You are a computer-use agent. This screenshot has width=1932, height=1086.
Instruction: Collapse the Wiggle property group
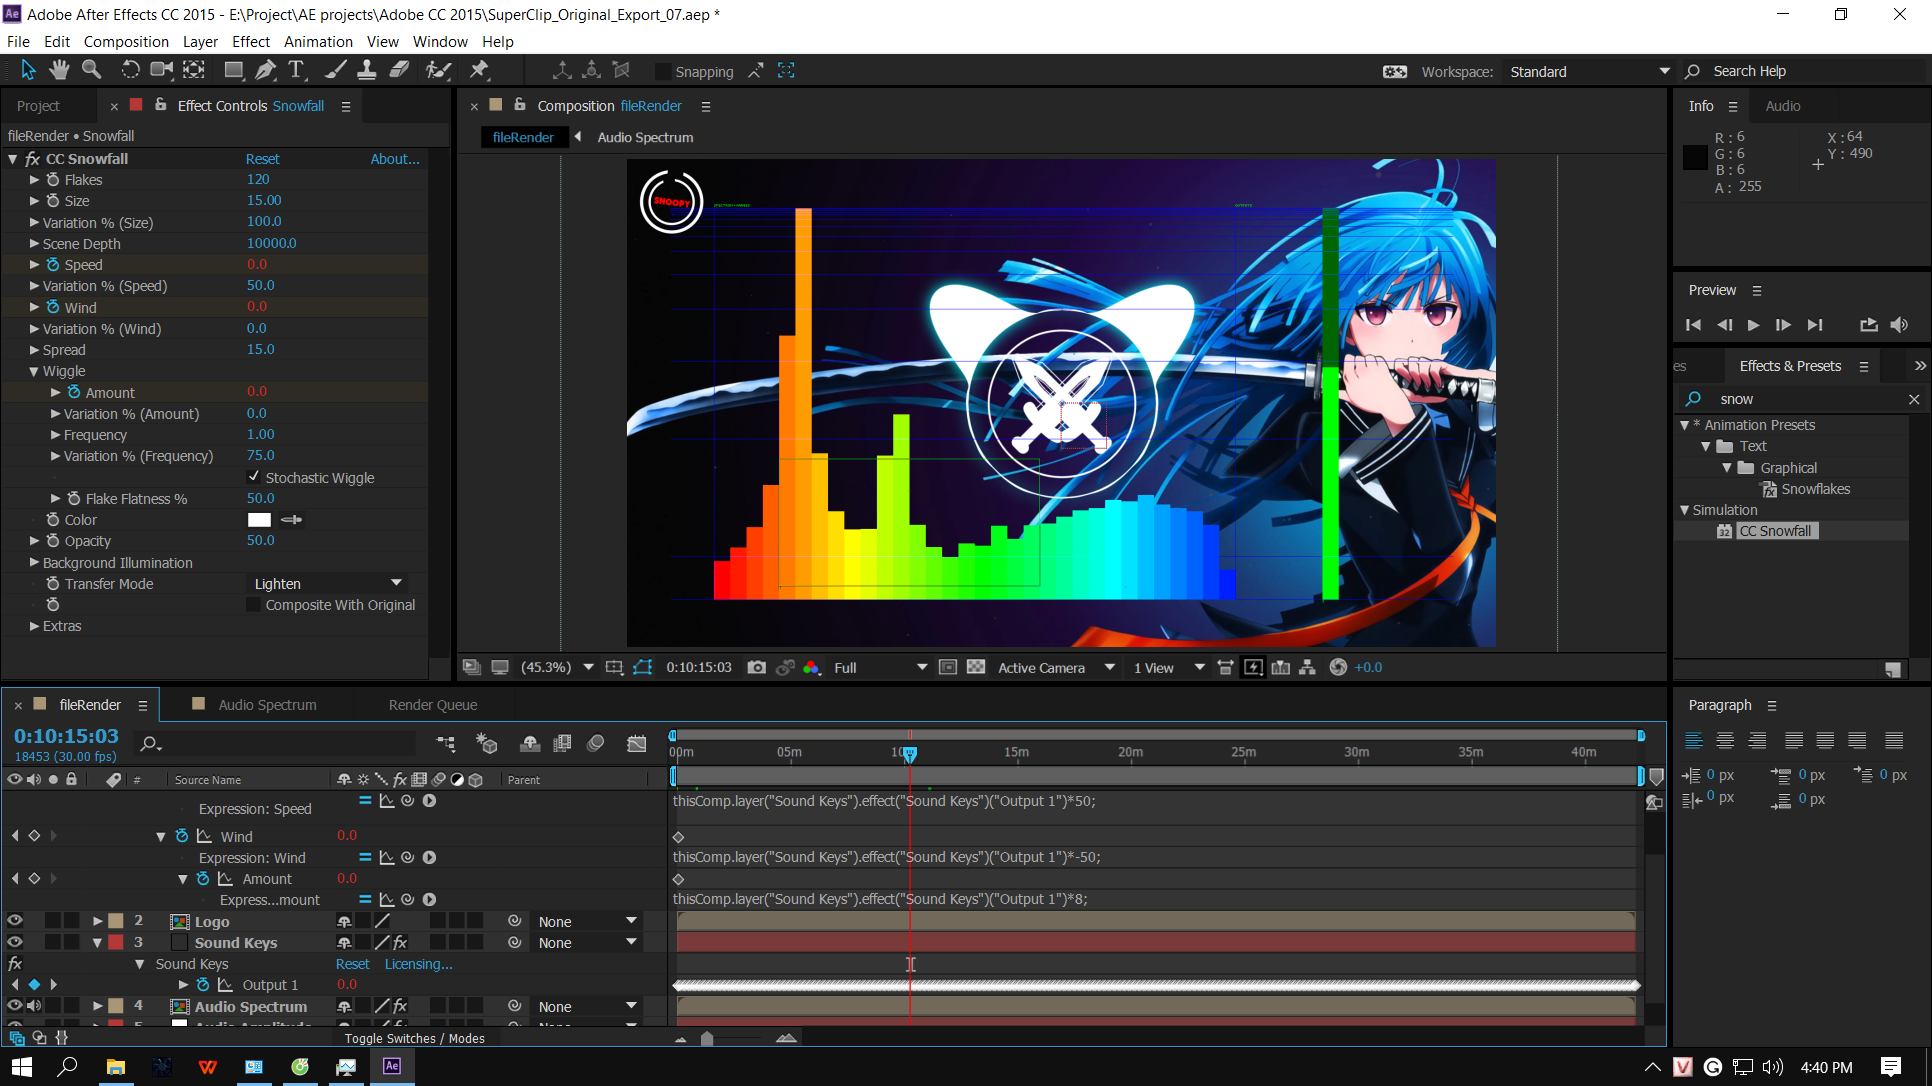coord(33,371)
